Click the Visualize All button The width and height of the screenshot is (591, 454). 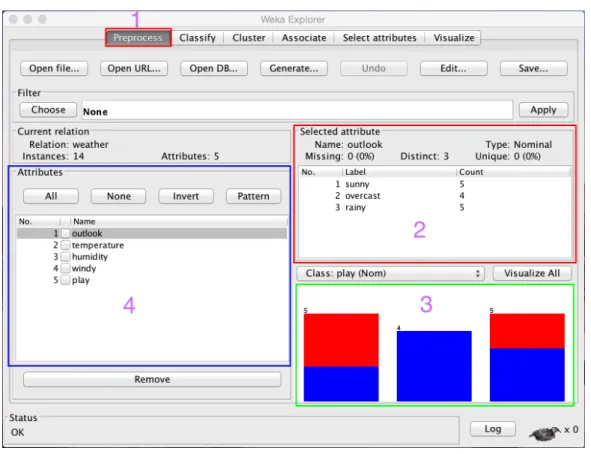(x=532, y=273)
